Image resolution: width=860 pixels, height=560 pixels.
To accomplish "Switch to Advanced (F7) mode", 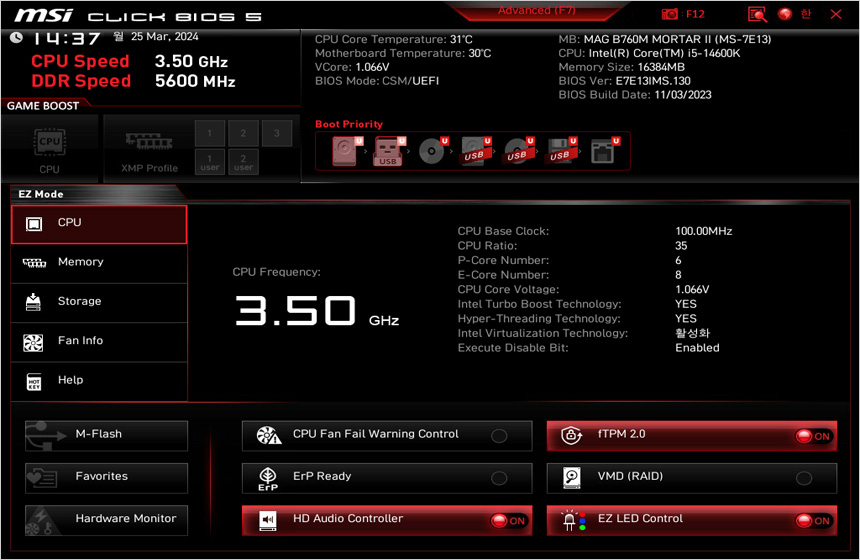I will [536, 10].
